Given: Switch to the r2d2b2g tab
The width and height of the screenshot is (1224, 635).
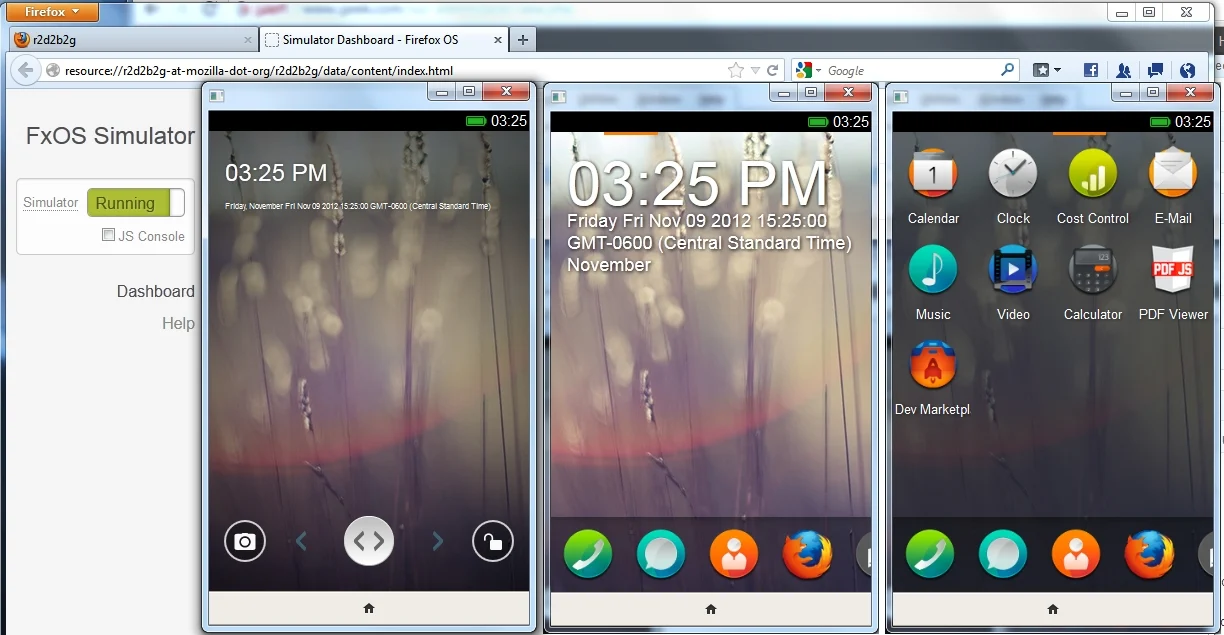Looking at the screenshot, I should 132,40.
